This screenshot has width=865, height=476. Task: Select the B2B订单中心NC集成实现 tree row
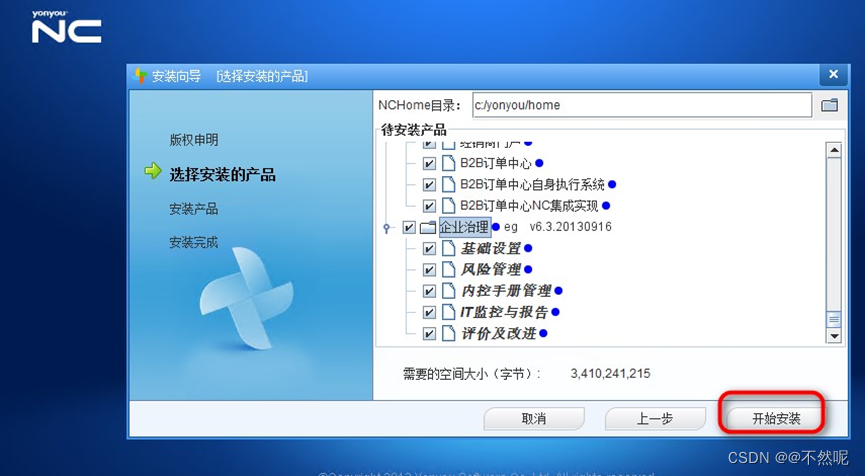click(x=529, y=206)
